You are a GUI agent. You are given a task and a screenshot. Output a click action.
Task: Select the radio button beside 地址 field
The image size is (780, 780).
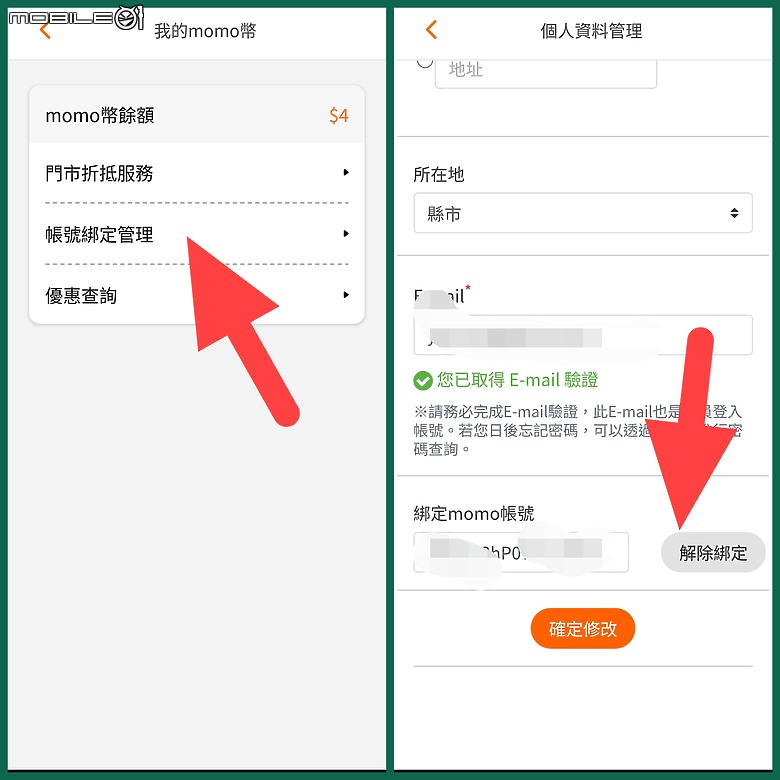tap(424, 63)
